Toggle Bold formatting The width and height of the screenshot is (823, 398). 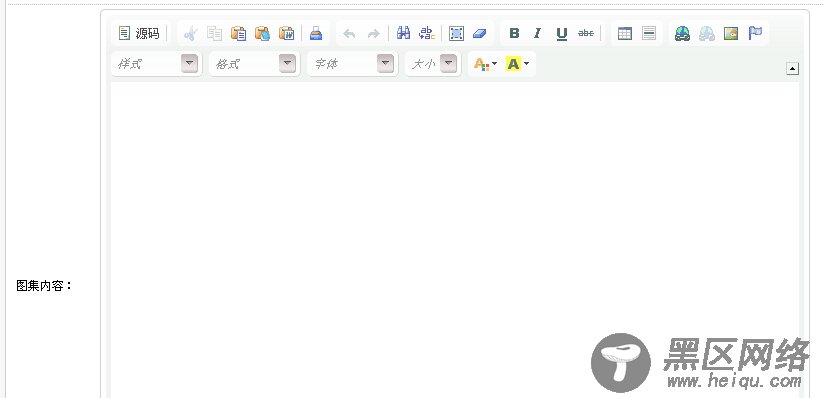coord(514,34)
